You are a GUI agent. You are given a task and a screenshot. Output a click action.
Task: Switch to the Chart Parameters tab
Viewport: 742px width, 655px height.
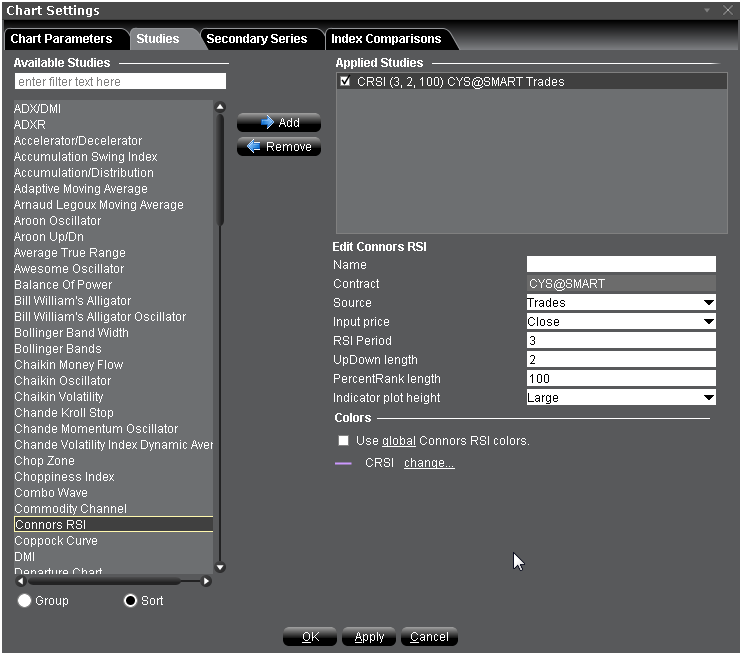click(x=62, y=39)
